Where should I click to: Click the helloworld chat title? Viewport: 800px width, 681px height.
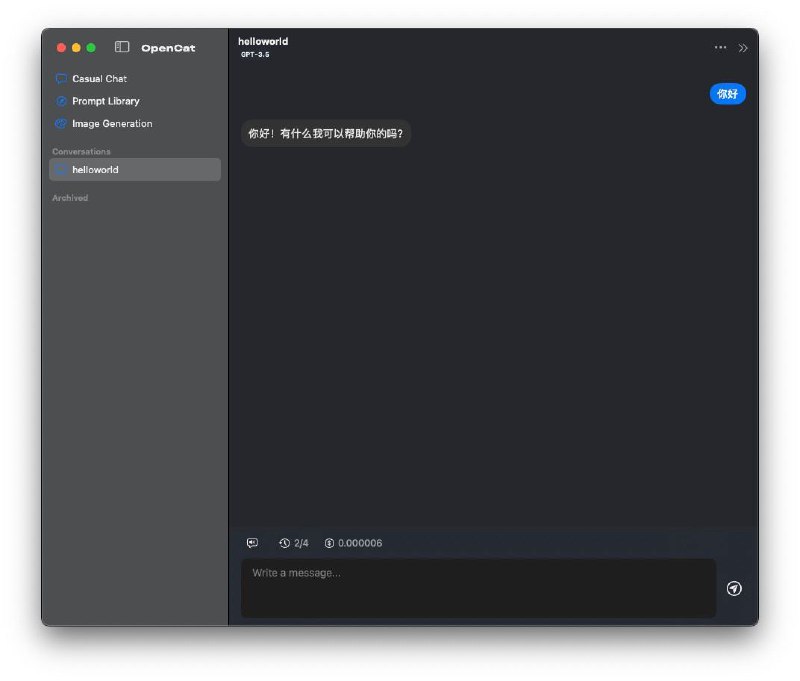[x=262, y=41]
